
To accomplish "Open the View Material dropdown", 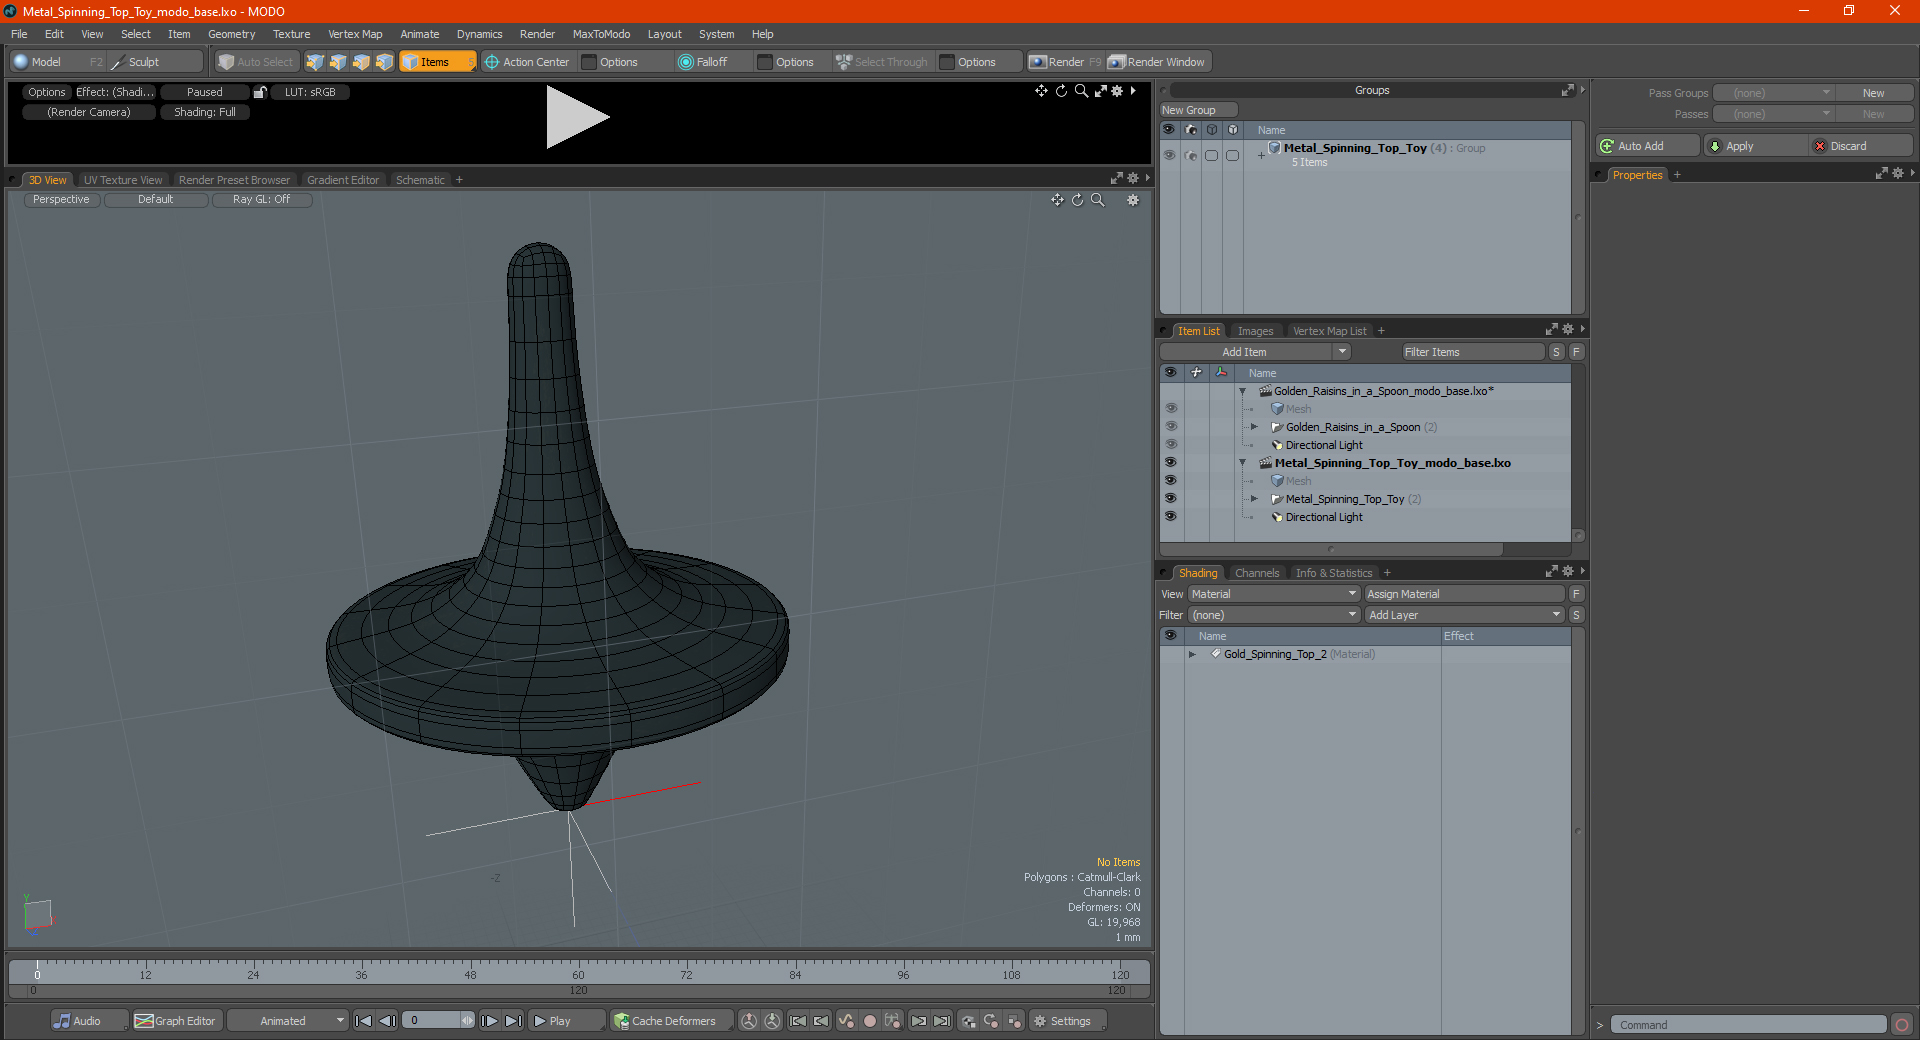I will point(1274,594).
